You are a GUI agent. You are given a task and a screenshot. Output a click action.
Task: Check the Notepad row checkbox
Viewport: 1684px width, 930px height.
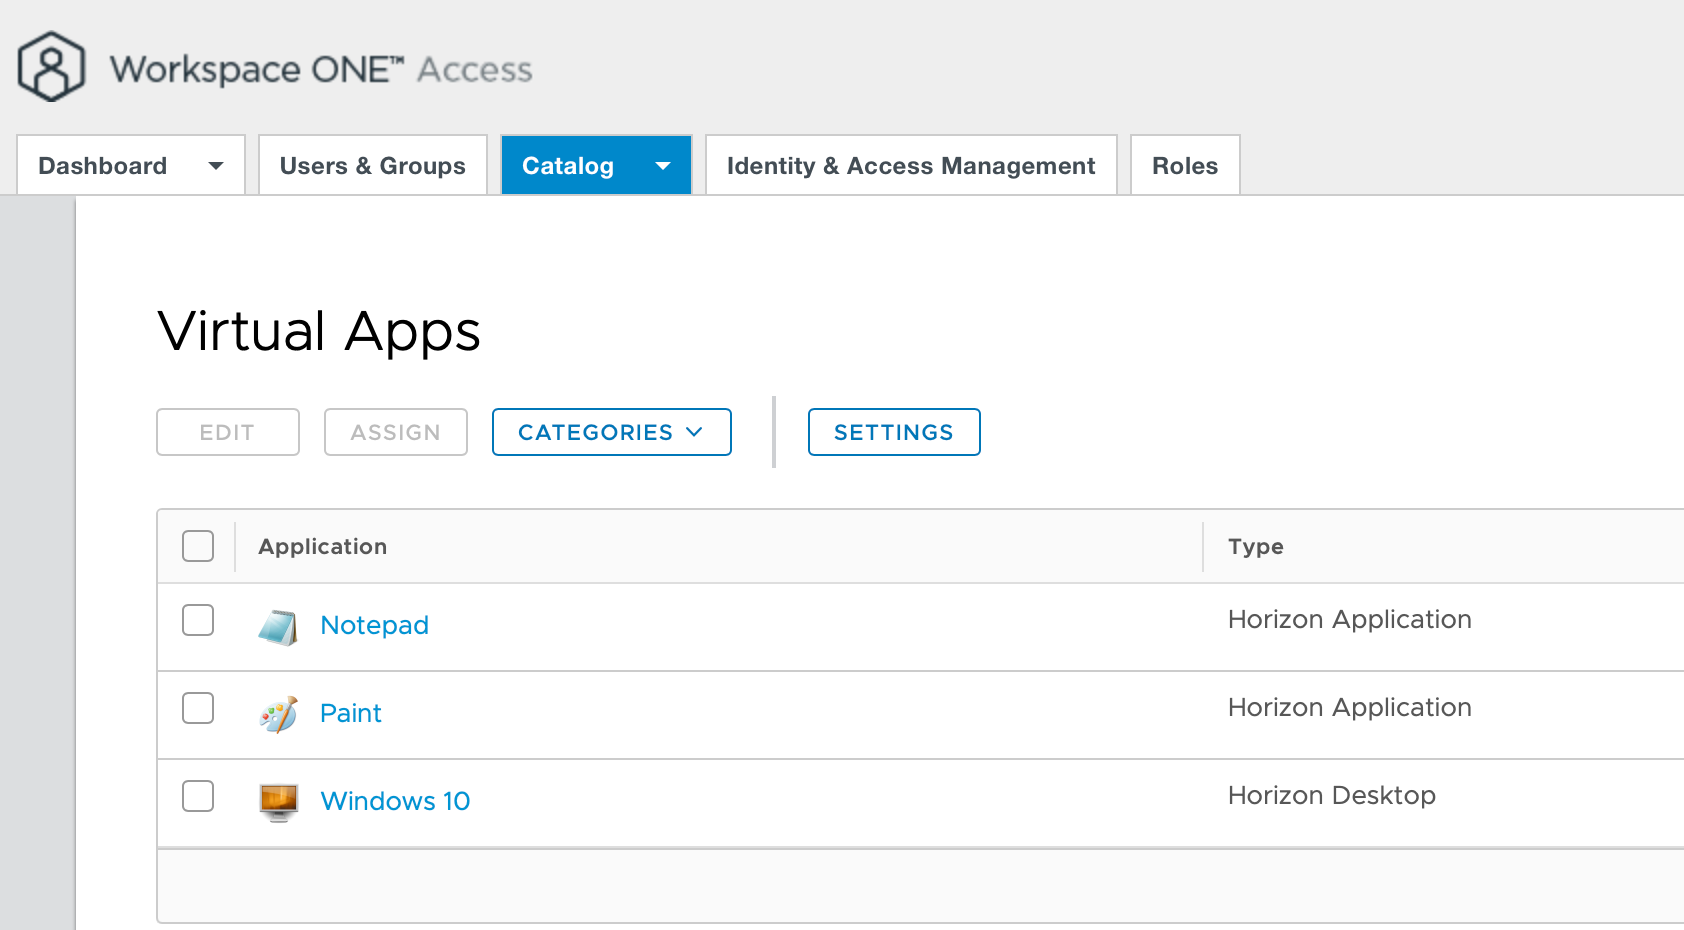[198, 620]
